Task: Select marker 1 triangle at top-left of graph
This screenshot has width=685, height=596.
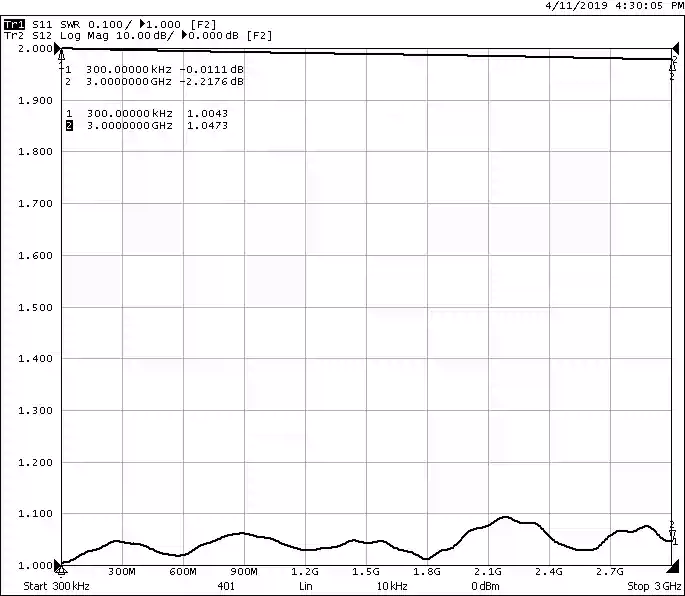Action: pos(62,57)
